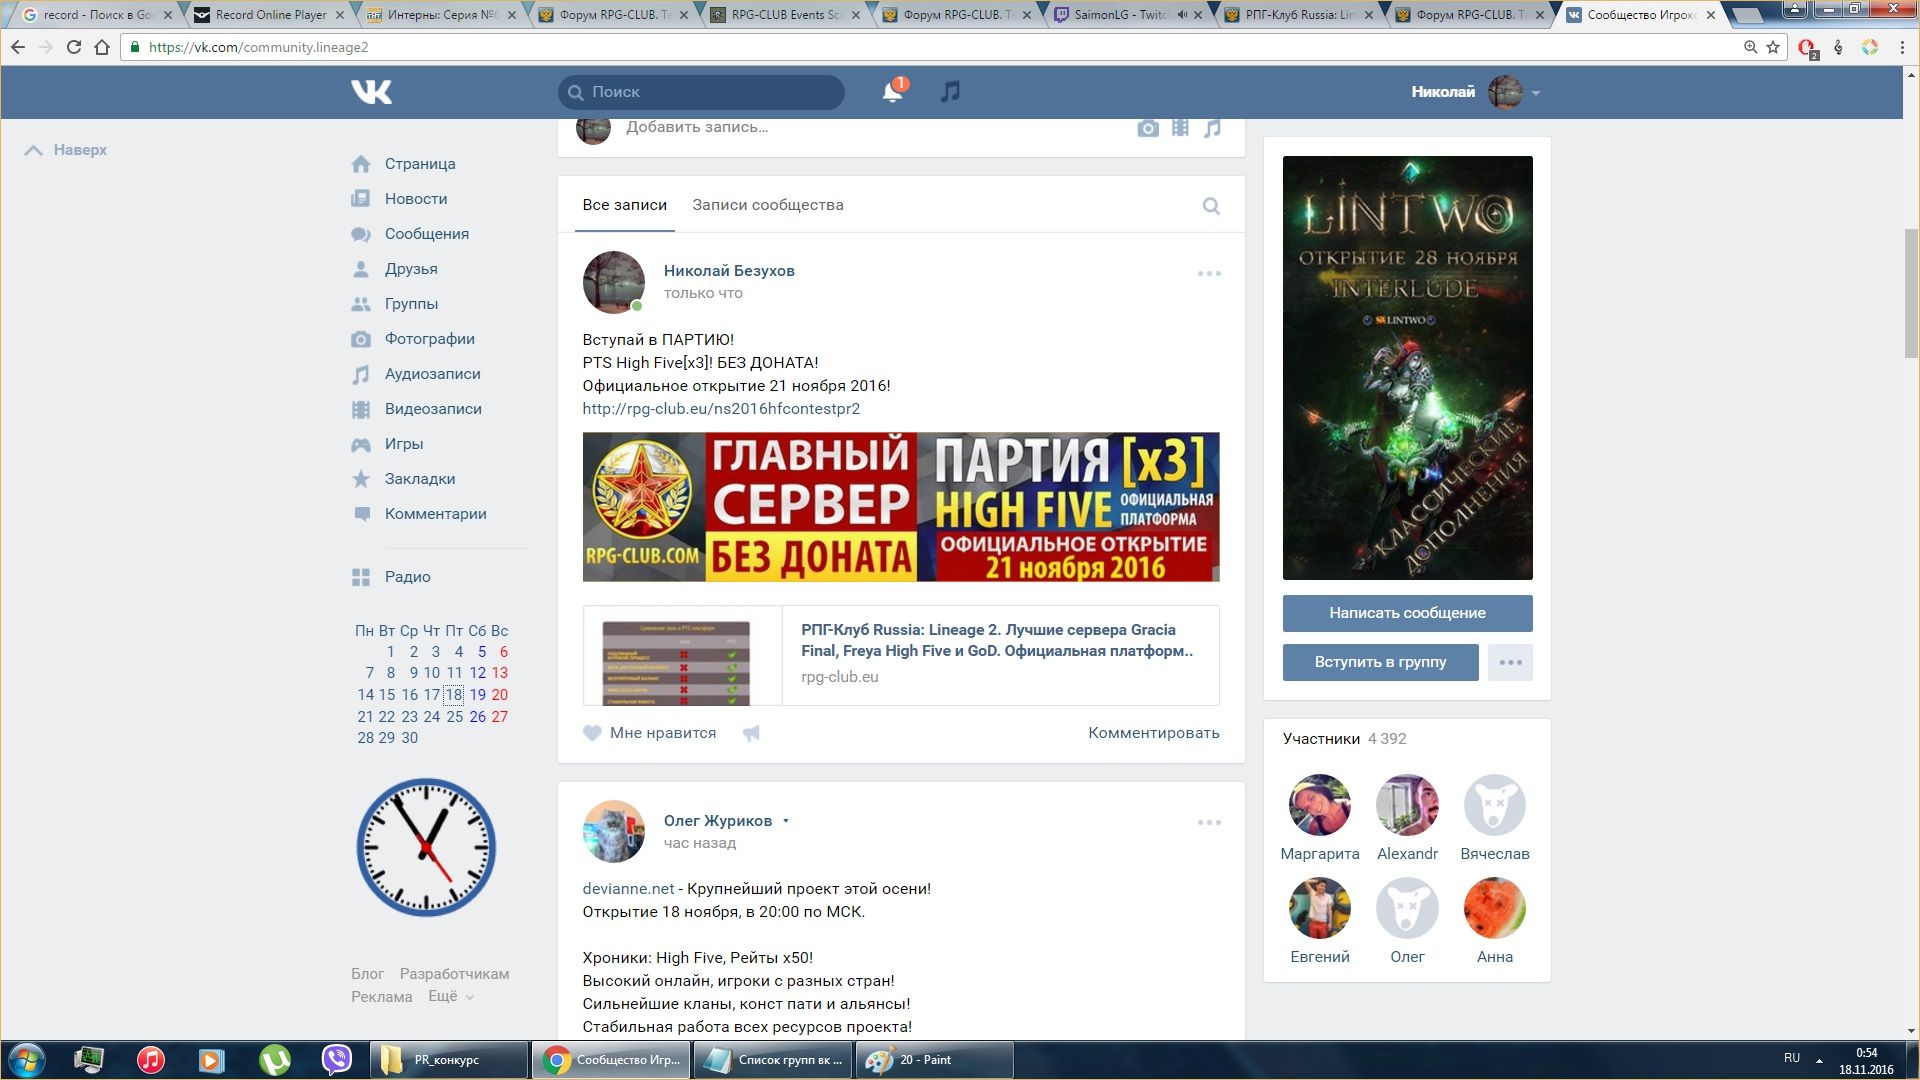Click the video film icon in post box

click(x=1181, y=128)
